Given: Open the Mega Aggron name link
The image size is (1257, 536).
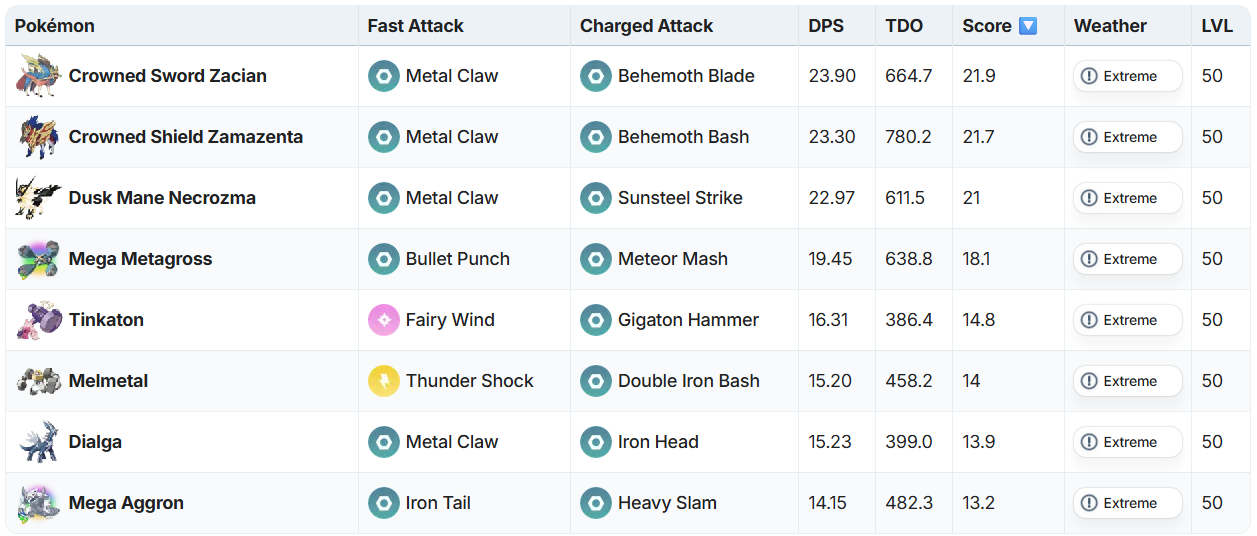Looking at the screenshot, I should point(126,503).
